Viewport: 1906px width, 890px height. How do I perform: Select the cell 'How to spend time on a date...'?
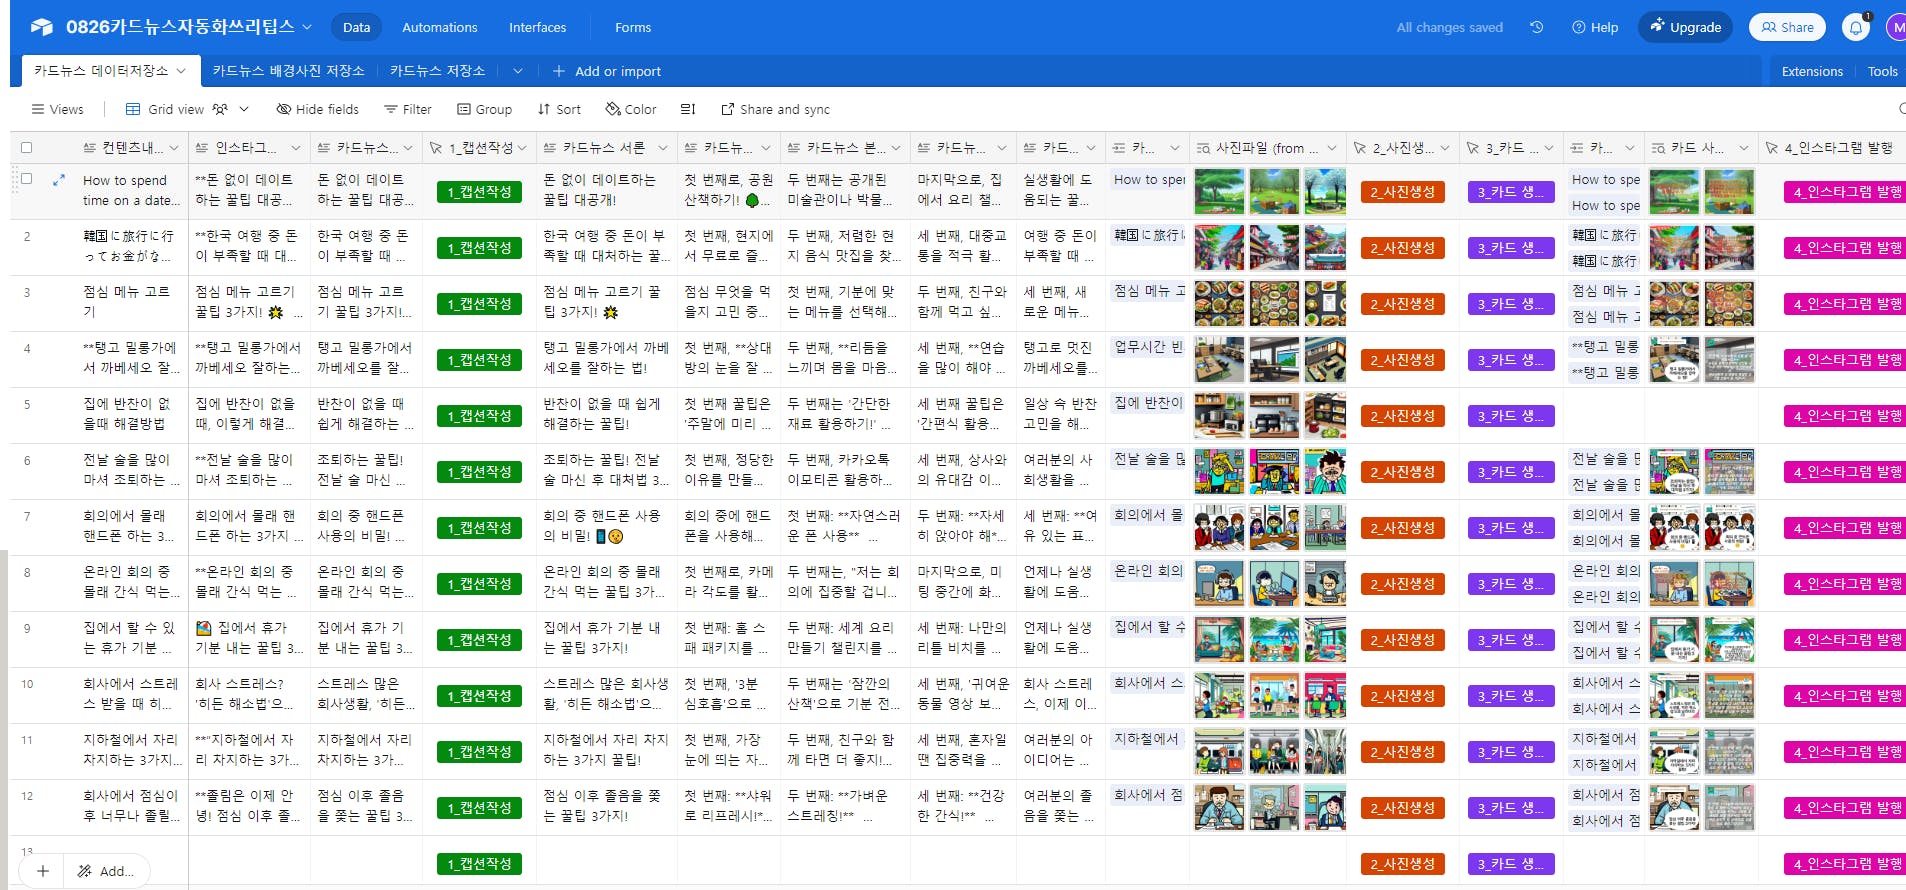[131, 191]
